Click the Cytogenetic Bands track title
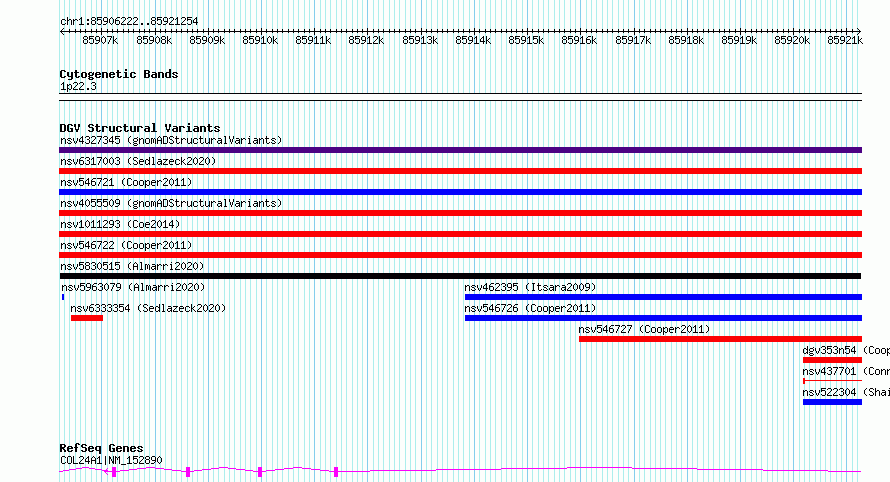The height and width of the screenshot is (482, 890). coord(119,74)
